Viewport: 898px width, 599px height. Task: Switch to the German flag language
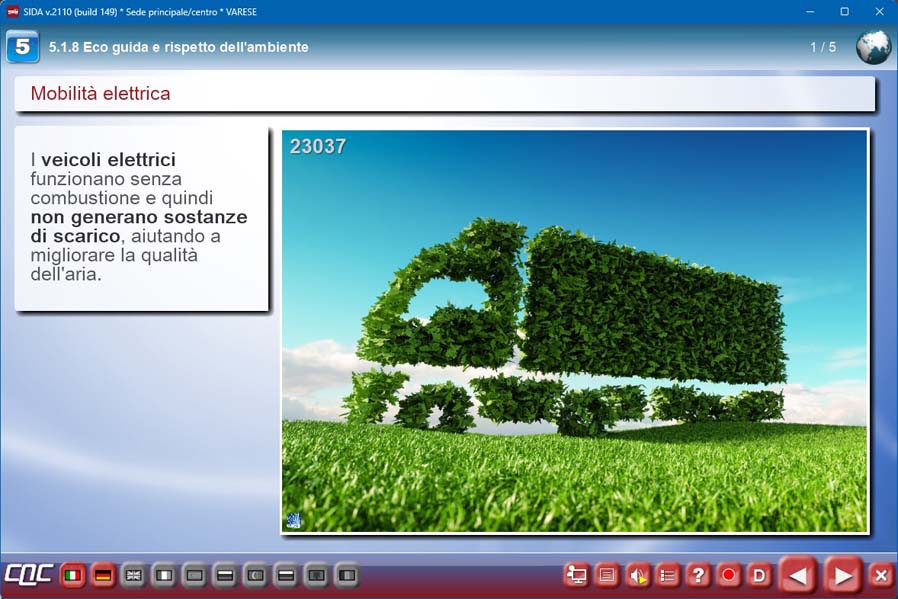tap(102, 575)
